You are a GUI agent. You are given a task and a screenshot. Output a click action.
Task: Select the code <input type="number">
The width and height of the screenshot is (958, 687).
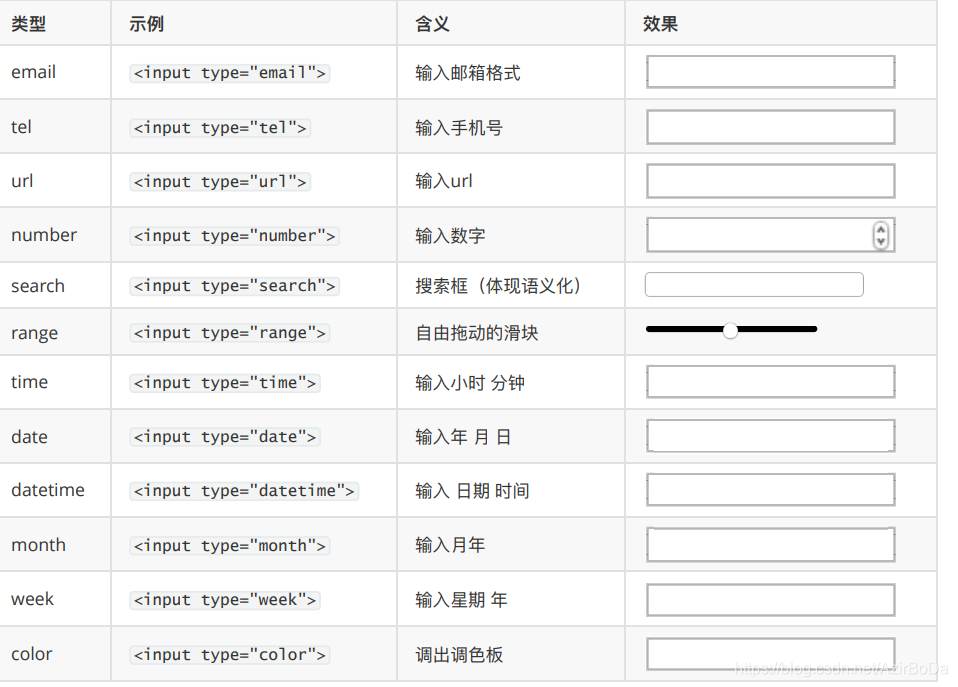click(x=235, y=236)
